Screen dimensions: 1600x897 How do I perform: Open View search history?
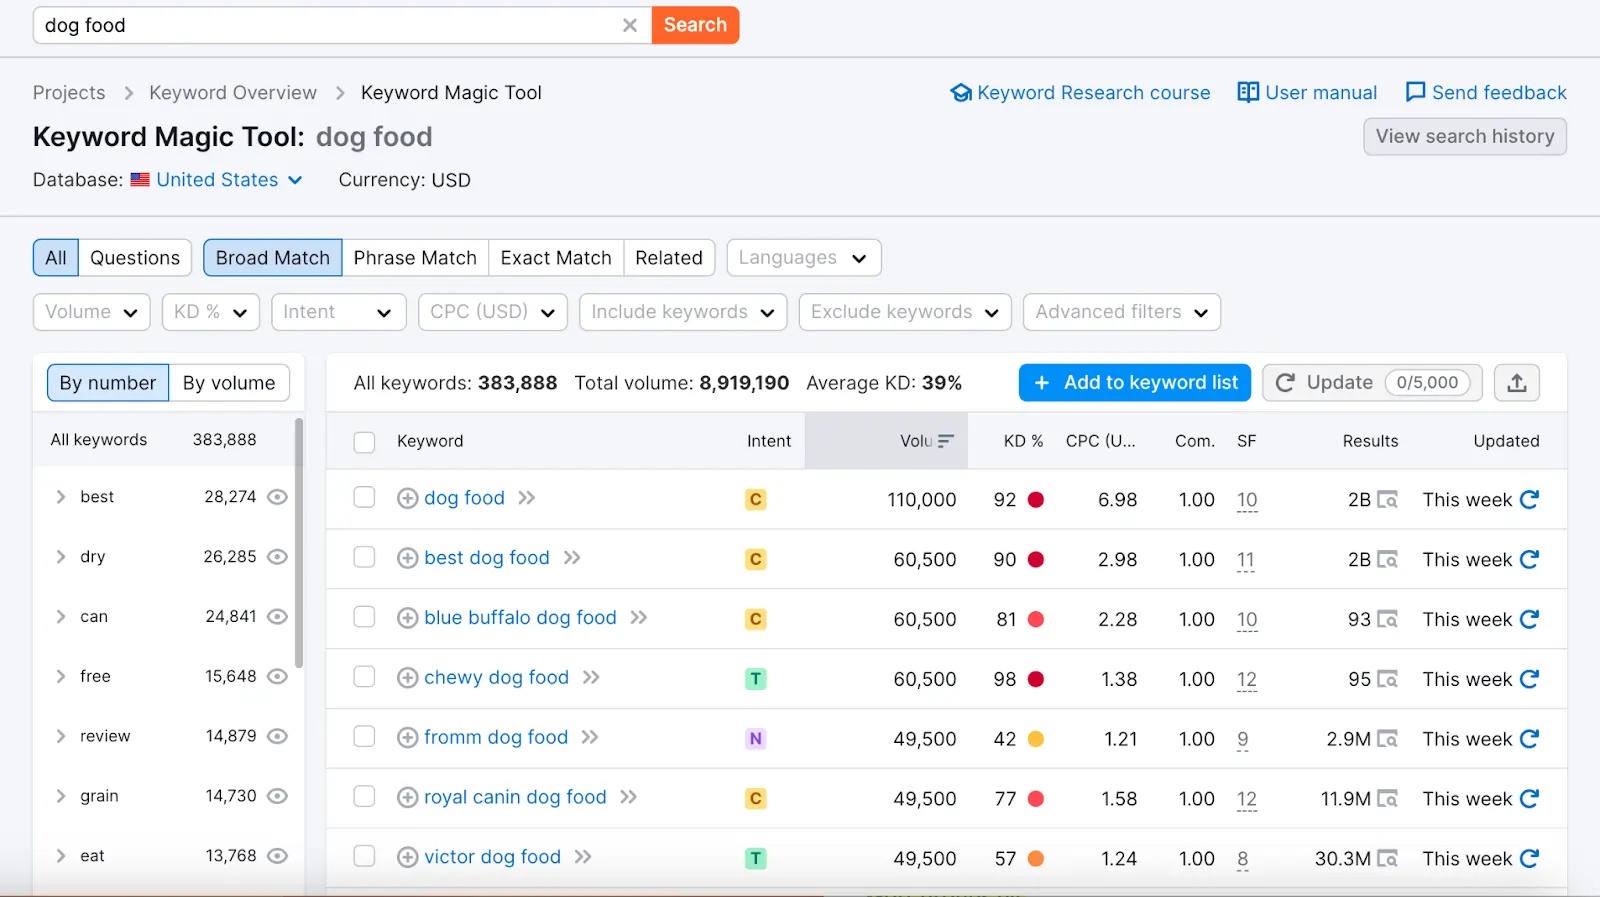1465,136
